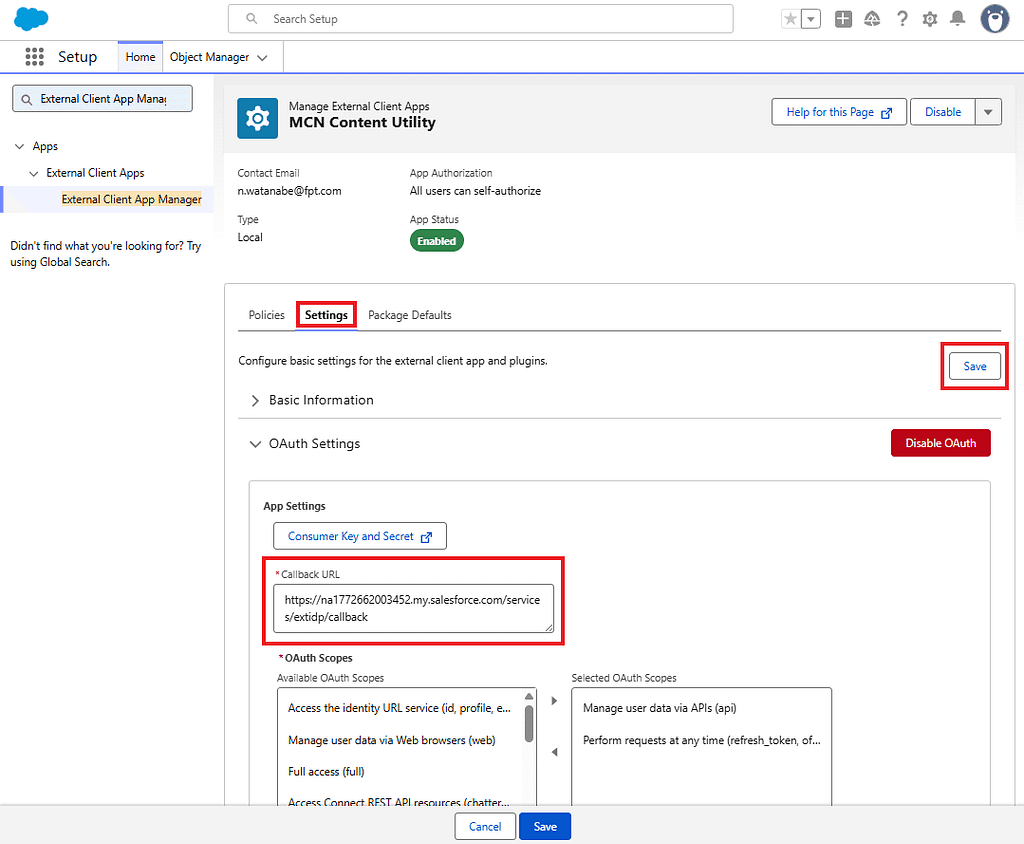Click the Global Actions plus icon

pos(843,19)
